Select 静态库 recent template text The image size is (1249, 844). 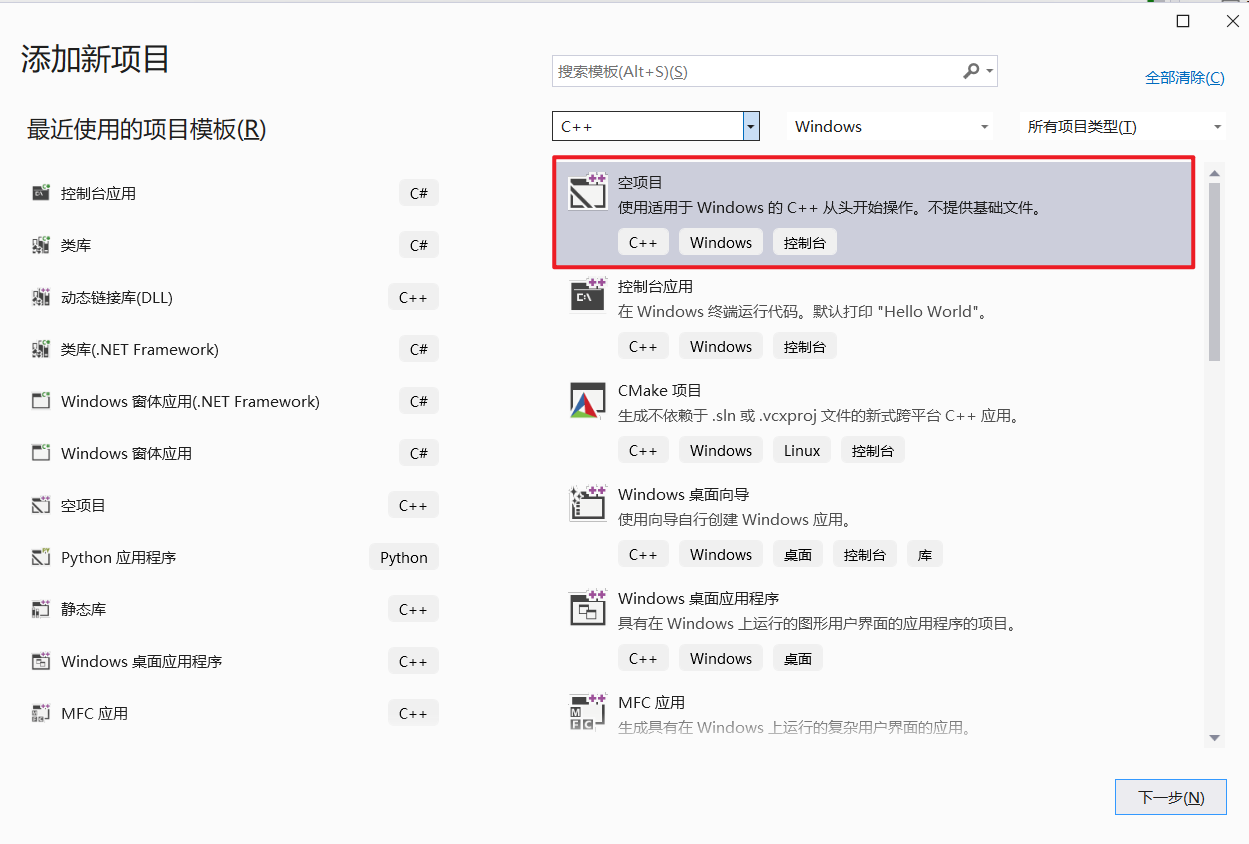[83, 609]
